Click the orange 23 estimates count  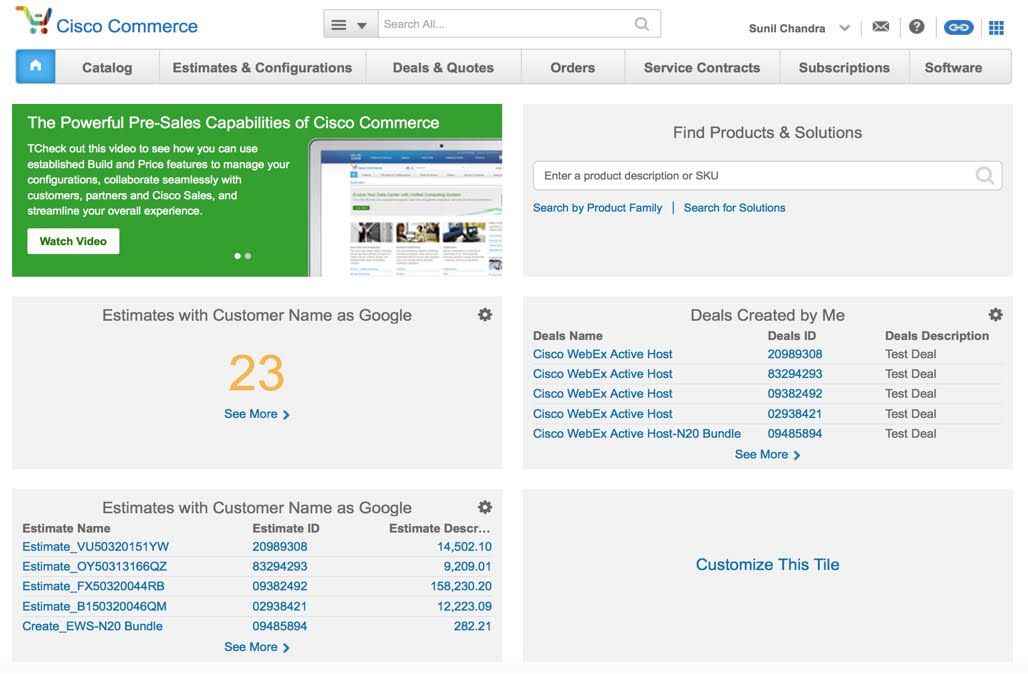(x=256, y=373)
